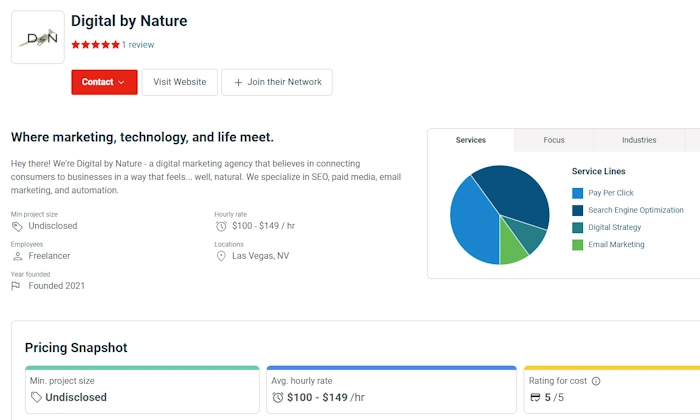The width and height of the screenshot is (700, 420).
Task: Click the Pay Per Click color swatch
Action: click(x=578, y=193)
